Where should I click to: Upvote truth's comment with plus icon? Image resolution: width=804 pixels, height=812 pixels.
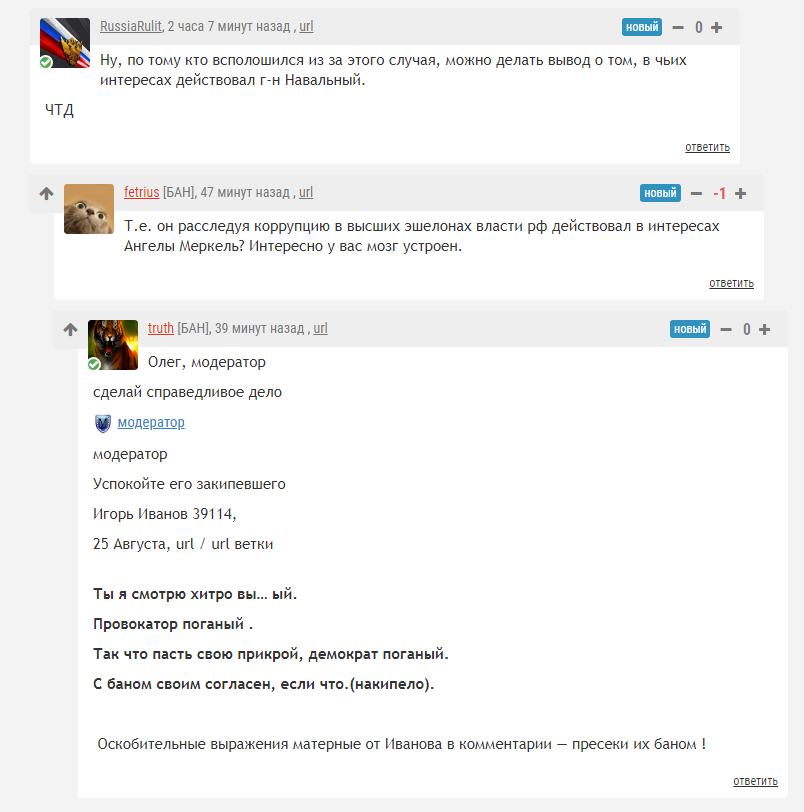tap(765, 329)
